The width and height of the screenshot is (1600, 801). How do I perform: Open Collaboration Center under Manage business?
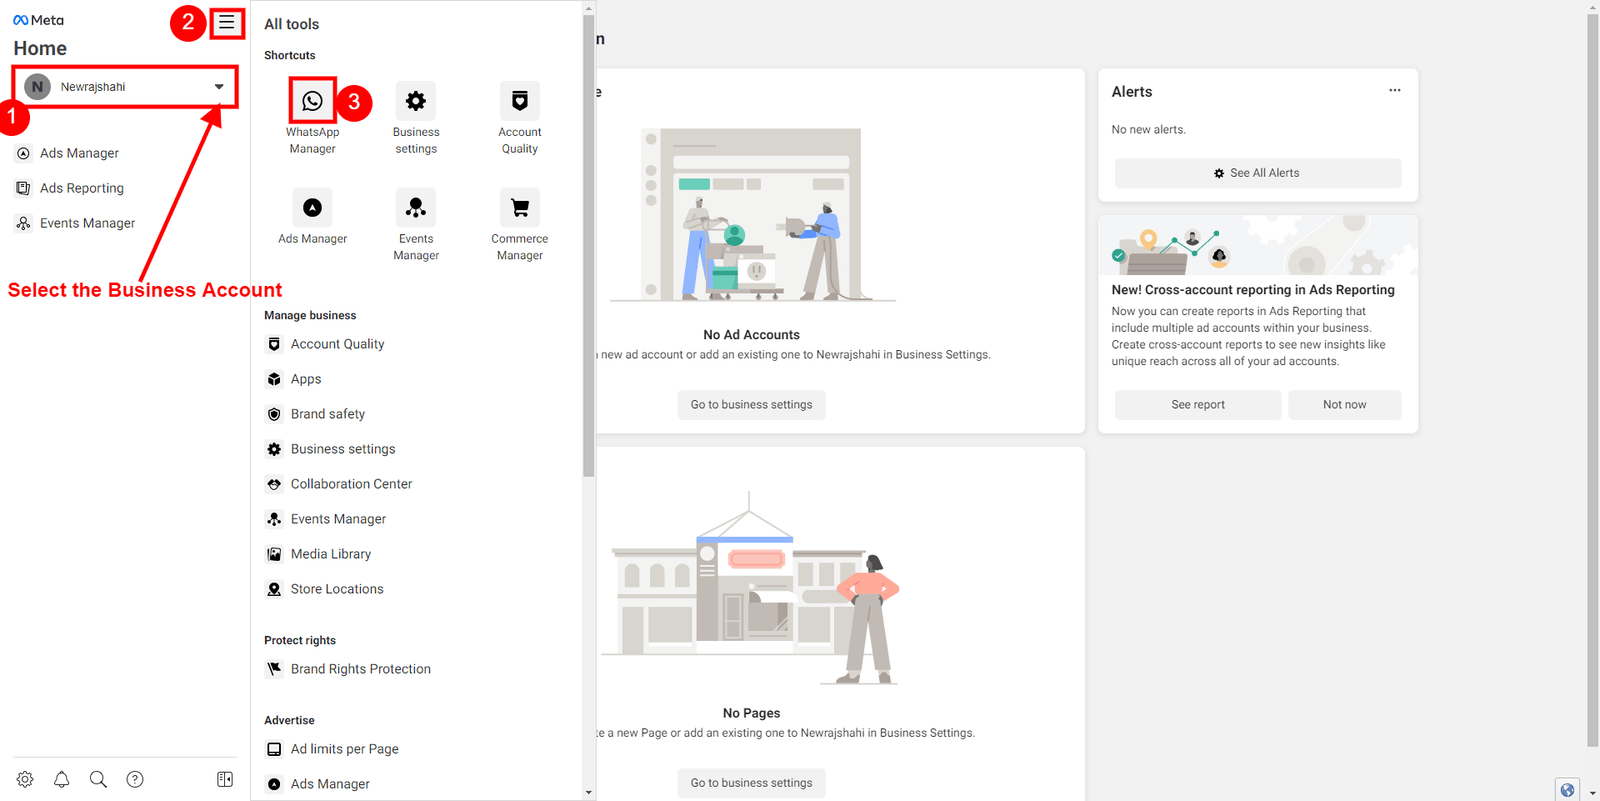click(x=351, y=484)
